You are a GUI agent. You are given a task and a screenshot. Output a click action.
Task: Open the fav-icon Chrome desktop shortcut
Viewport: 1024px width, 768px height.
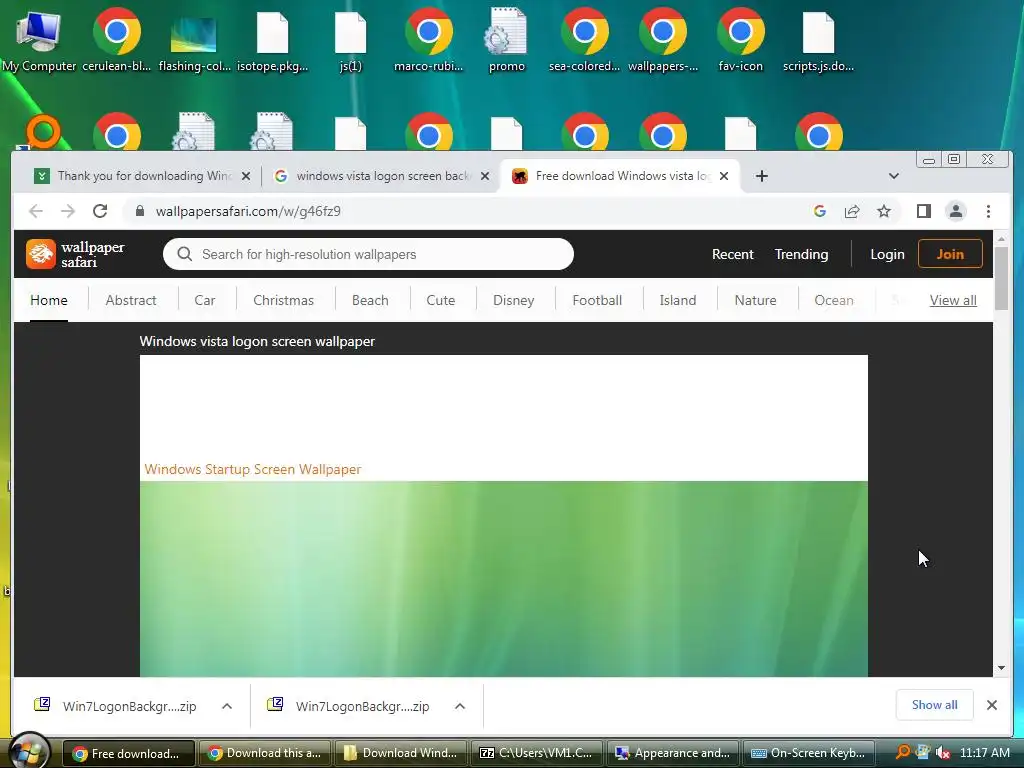741,39
